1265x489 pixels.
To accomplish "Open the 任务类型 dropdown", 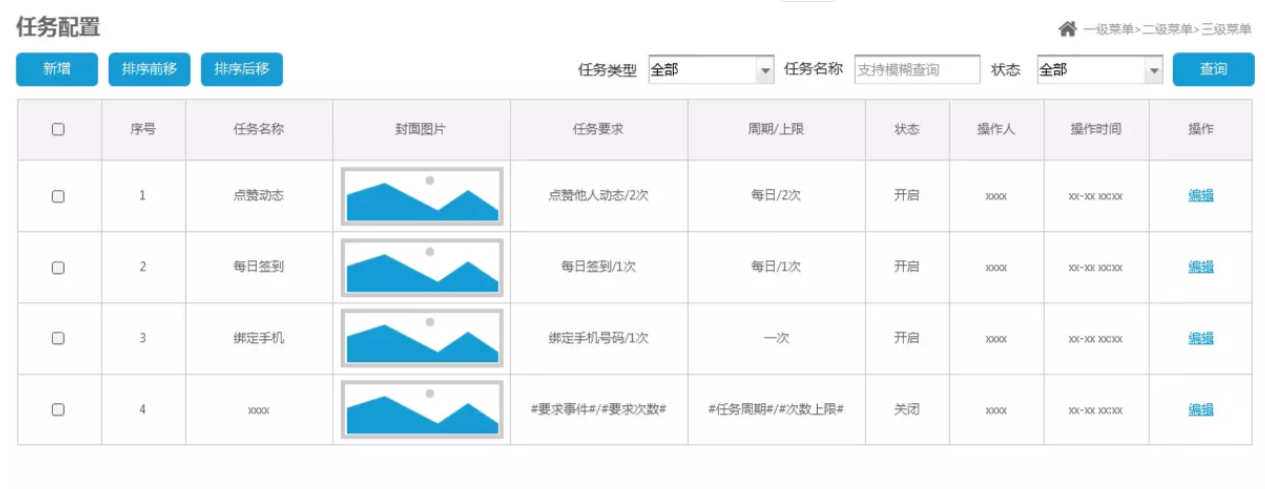I will click(x=711, y=70).
